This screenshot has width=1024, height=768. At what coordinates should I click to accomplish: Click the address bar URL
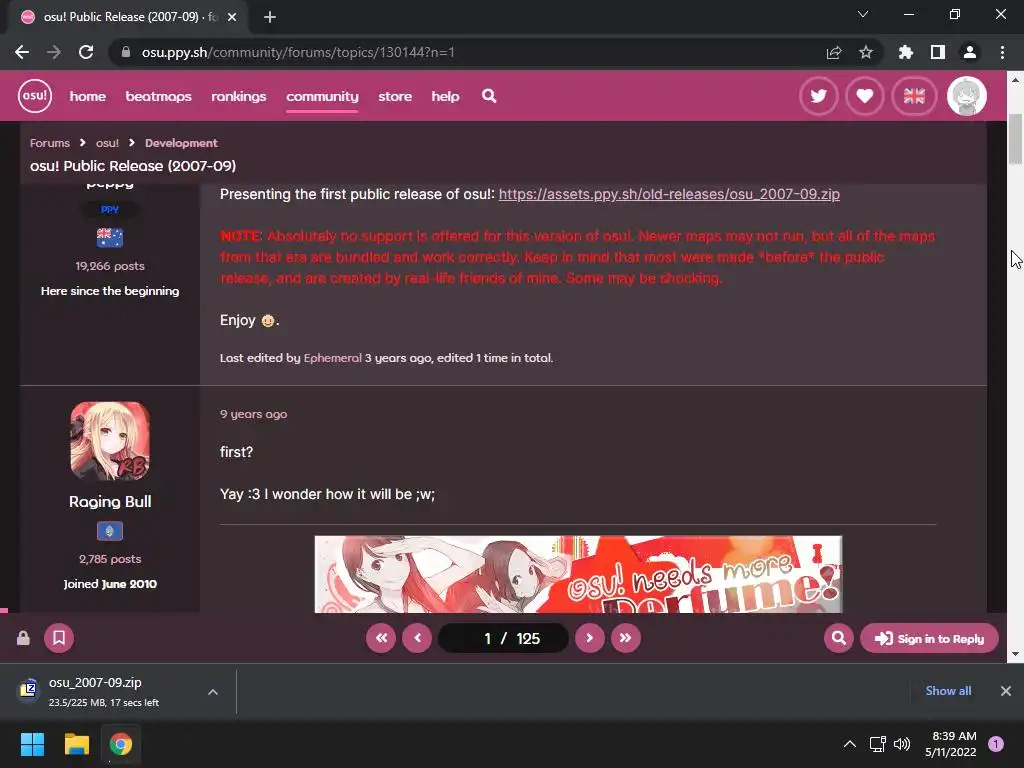coord(298,52)
